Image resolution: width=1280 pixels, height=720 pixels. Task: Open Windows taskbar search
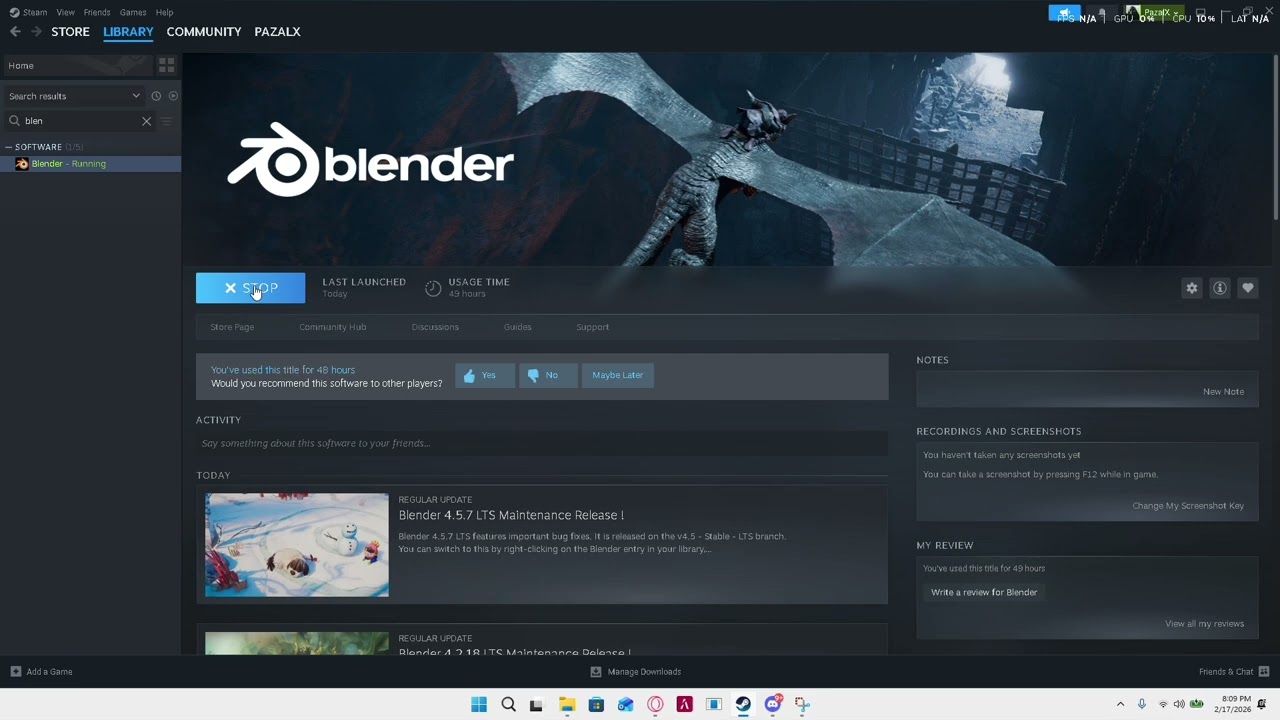508,705
